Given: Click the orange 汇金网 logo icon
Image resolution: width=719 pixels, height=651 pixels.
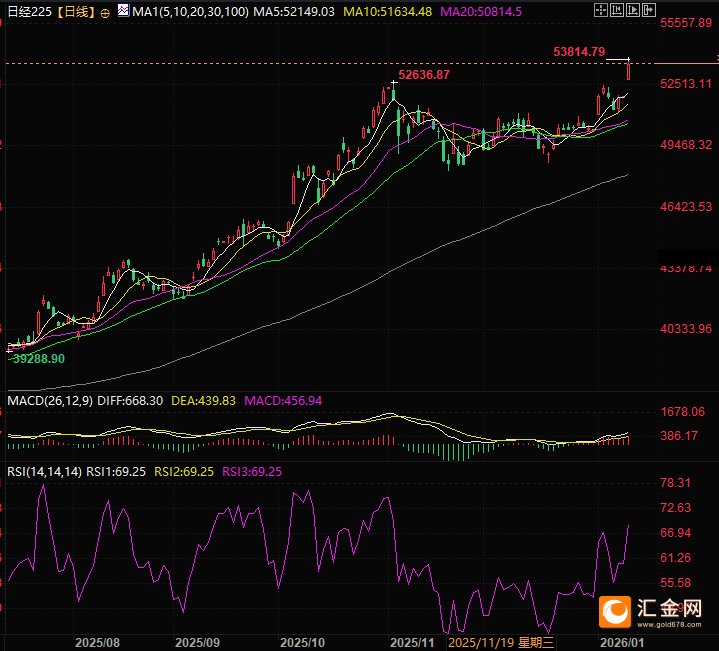Looking at the screenshot, I should 613,610.
